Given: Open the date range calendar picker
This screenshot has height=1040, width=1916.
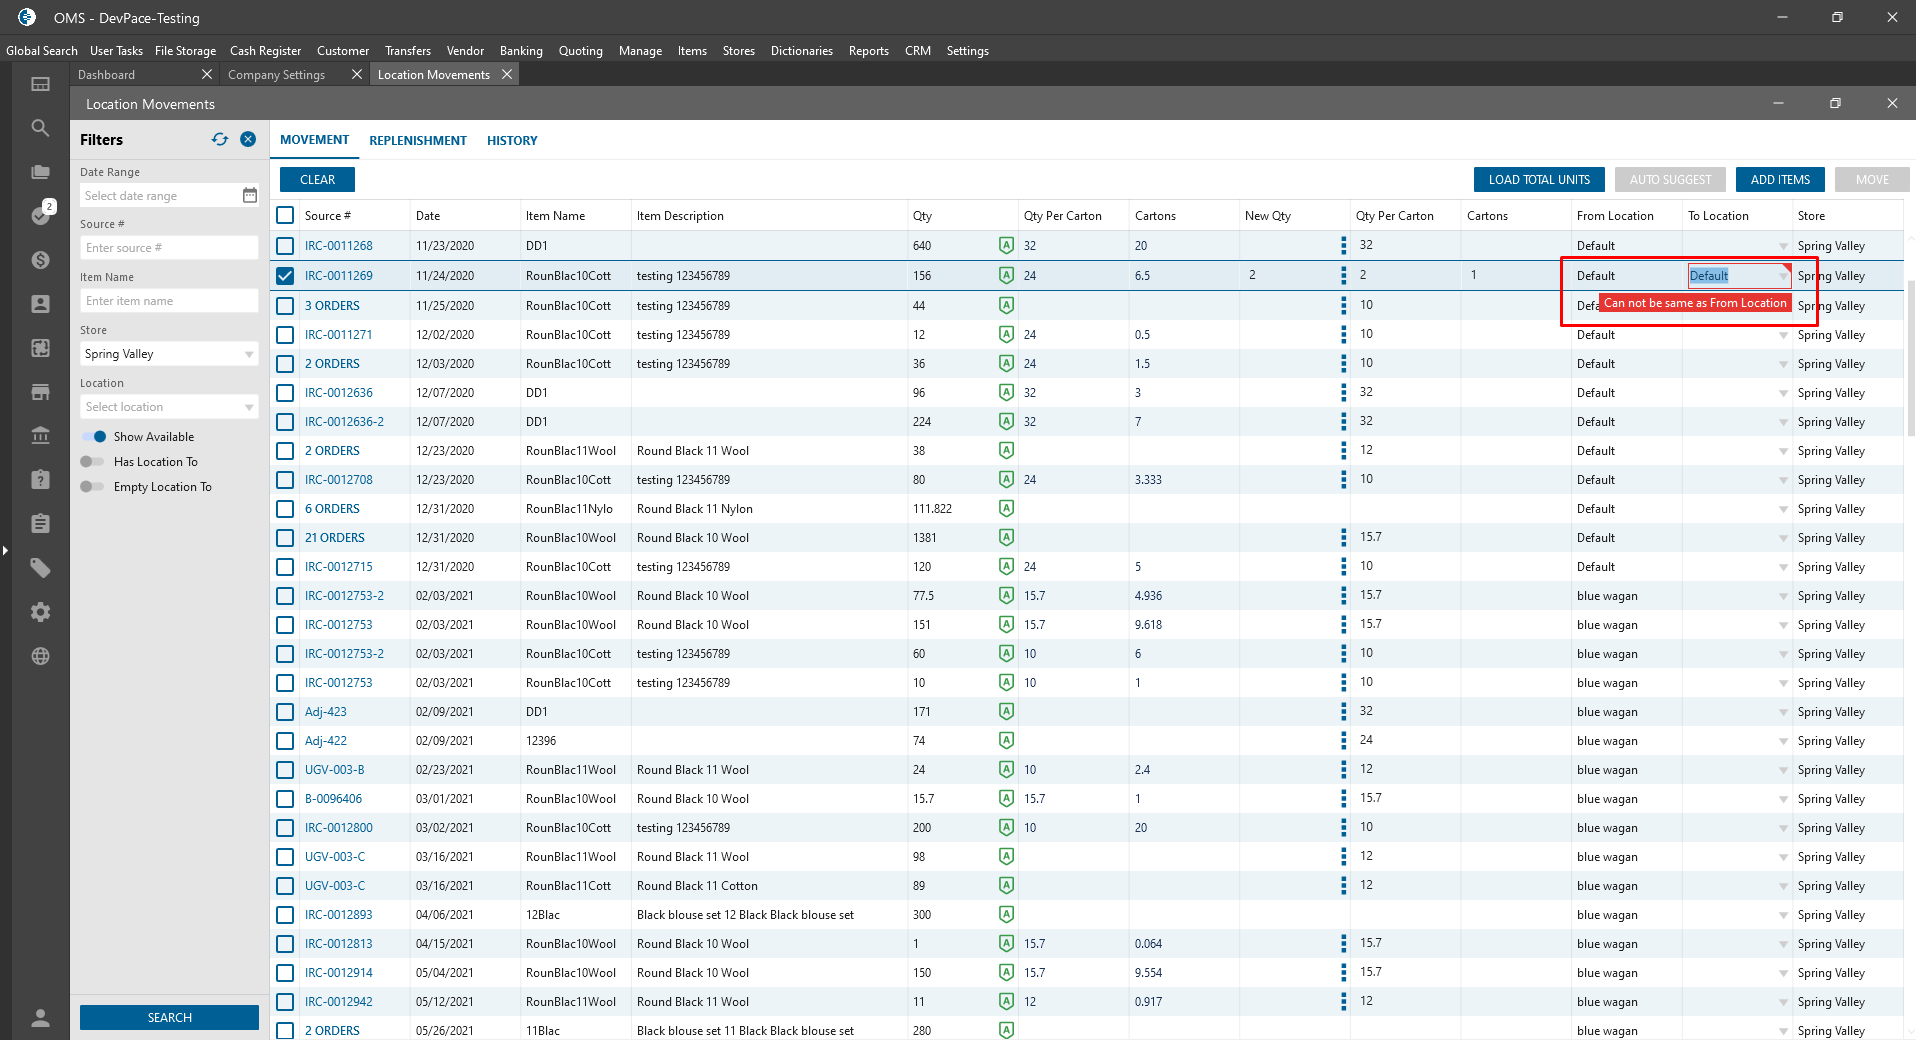Looking at the screenshot, I should 250,196.
